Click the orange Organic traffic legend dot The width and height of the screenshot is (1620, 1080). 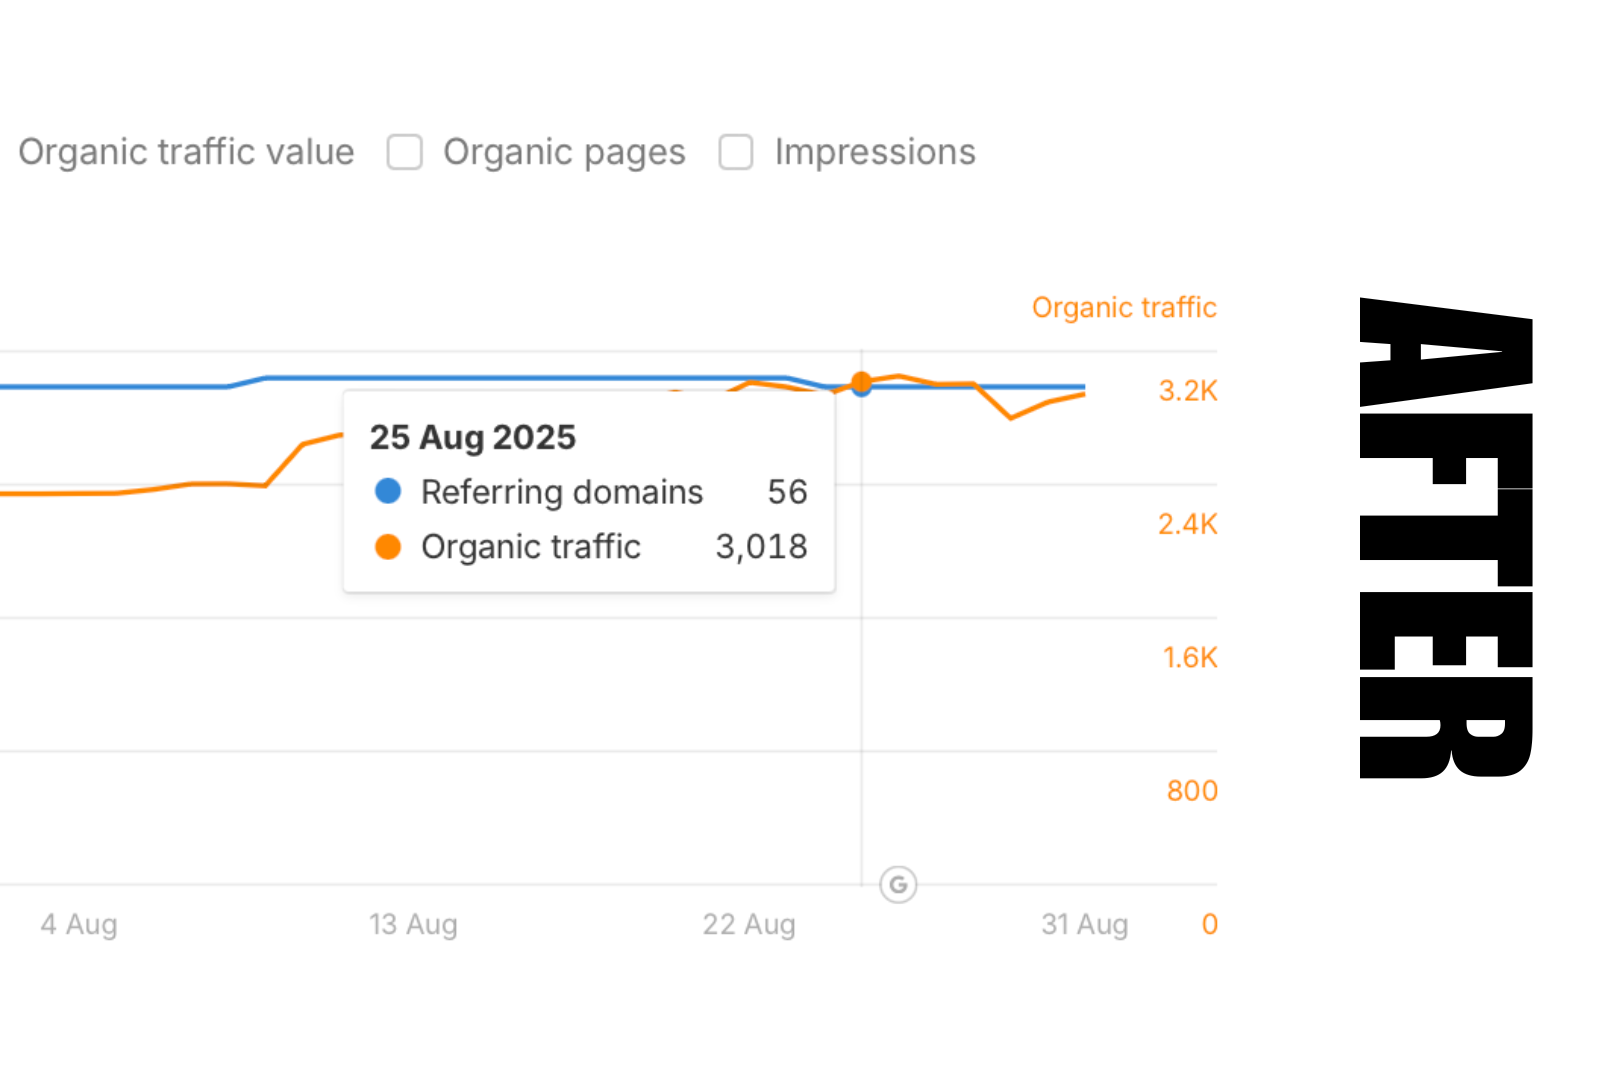(x=388, y=546)
